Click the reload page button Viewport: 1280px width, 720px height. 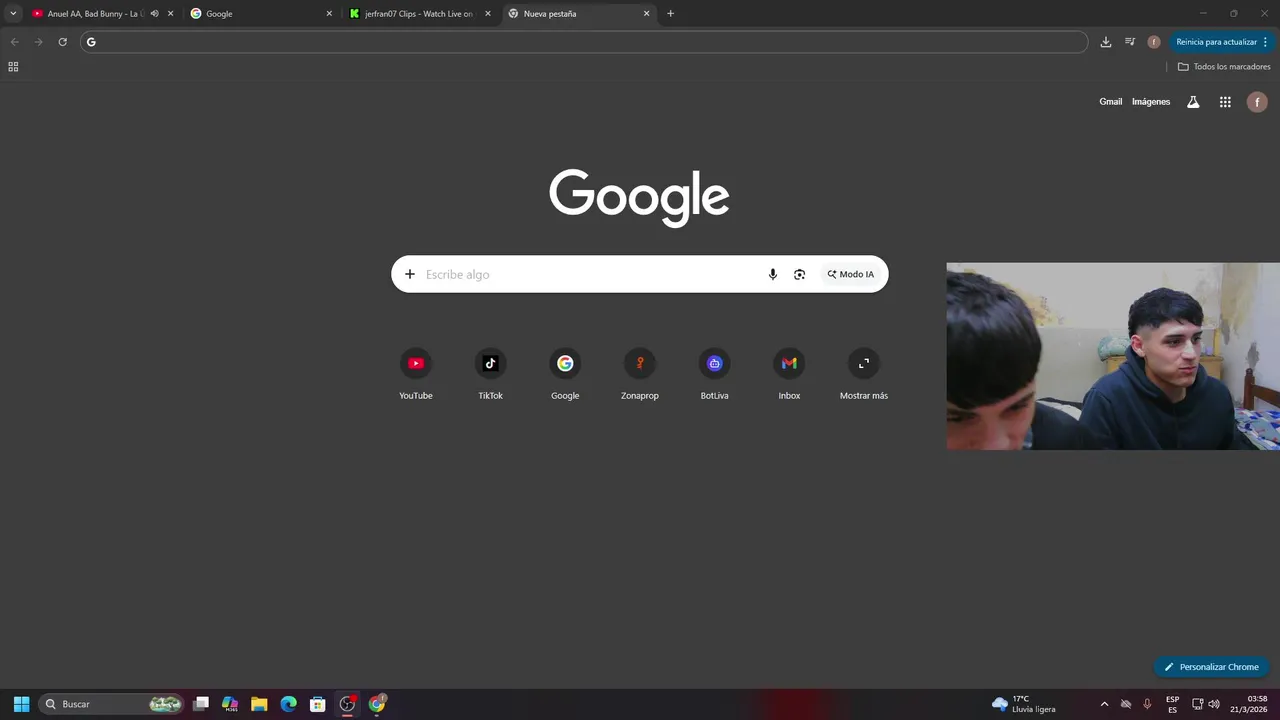pyautogui.click(x=62, y=42)
